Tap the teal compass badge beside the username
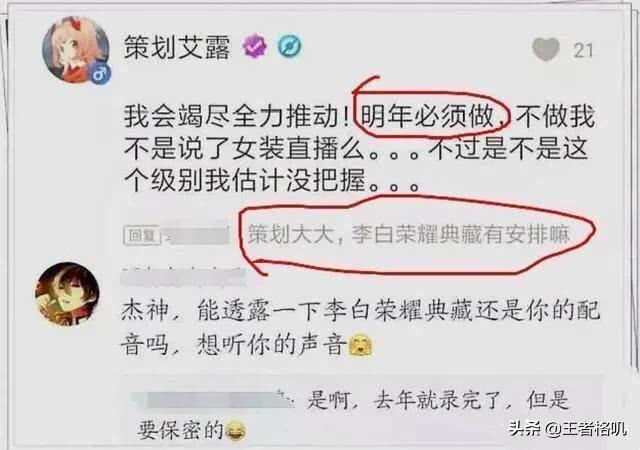The height and width of the screenshot is (450, 640). coord(290,45)
